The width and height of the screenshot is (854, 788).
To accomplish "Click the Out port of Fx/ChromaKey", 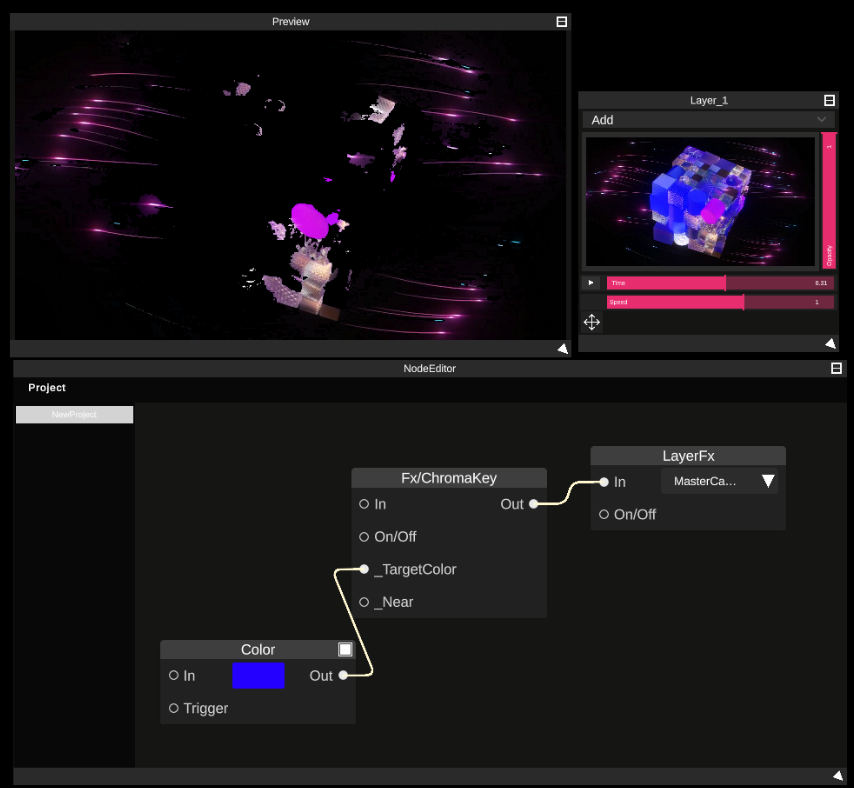I will (531, 504).
